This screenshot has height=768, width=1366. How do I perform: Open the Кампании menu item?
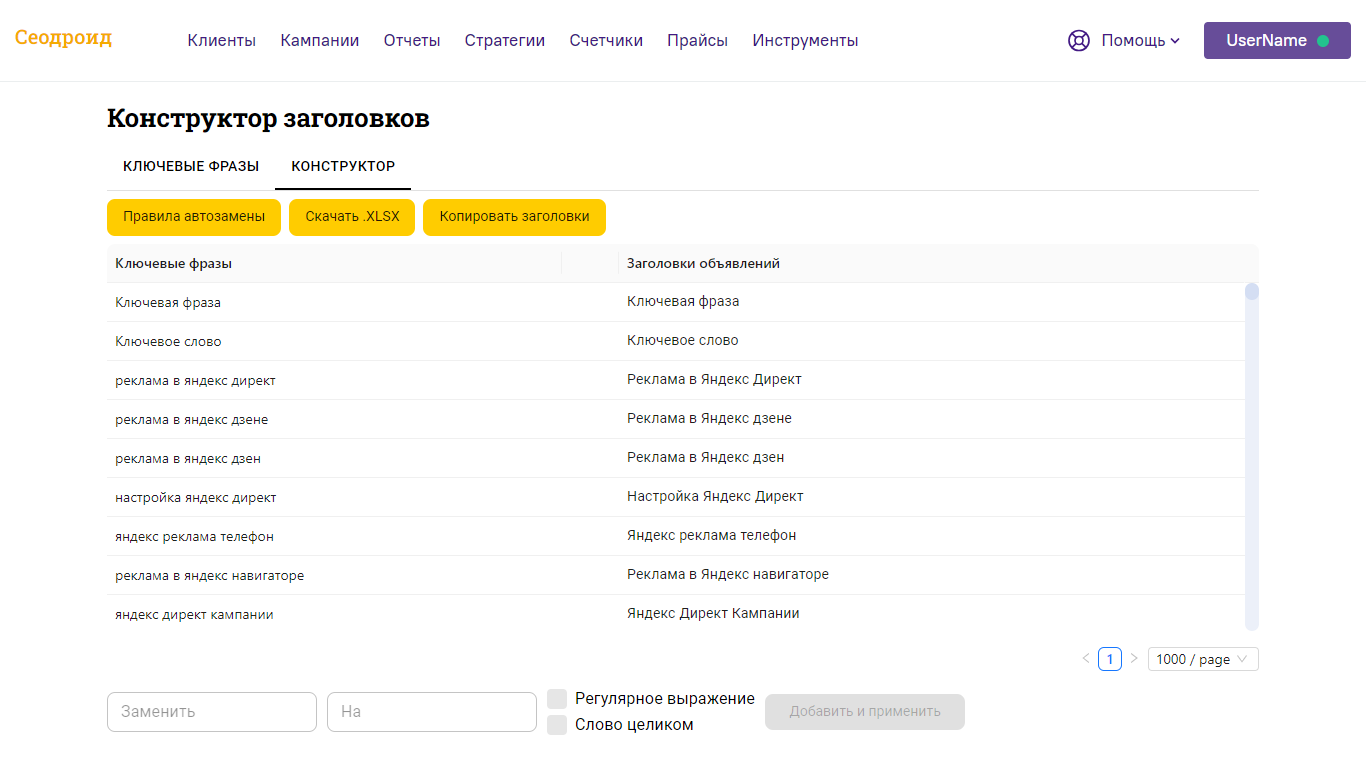point(320,41)
